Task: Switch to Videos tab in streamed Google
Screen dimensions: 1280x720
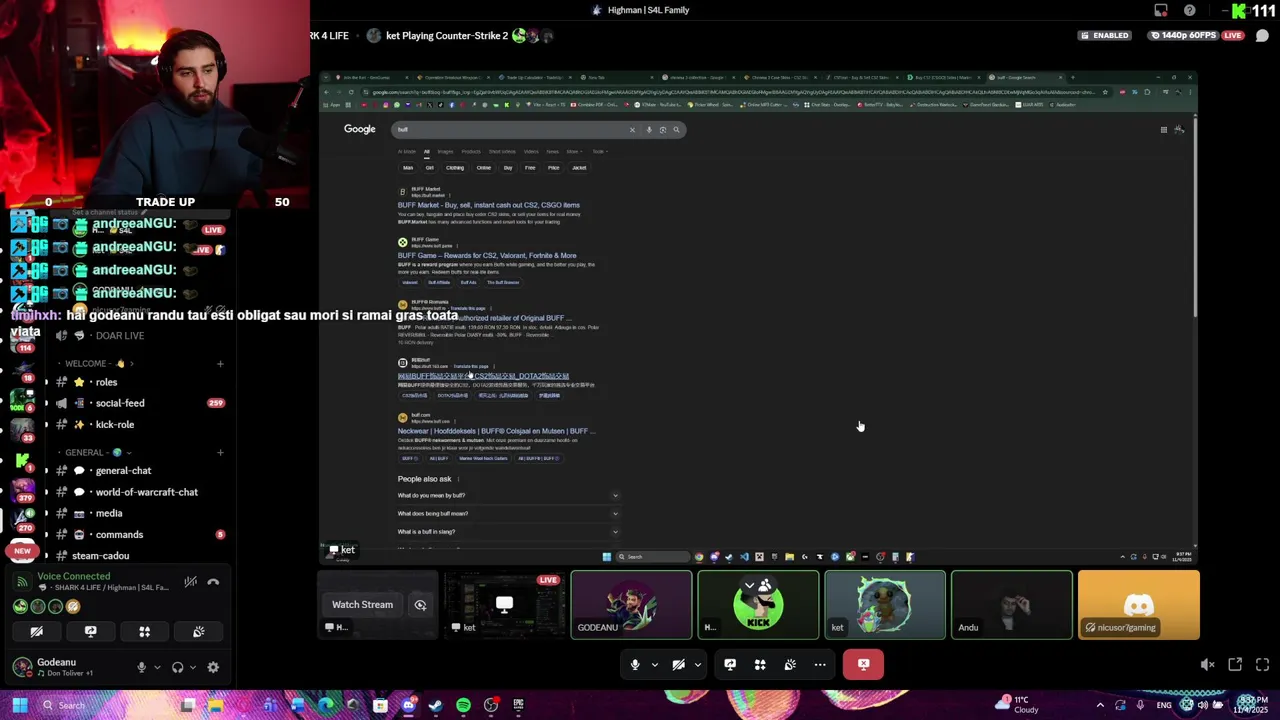Action: tap(531, 152)
